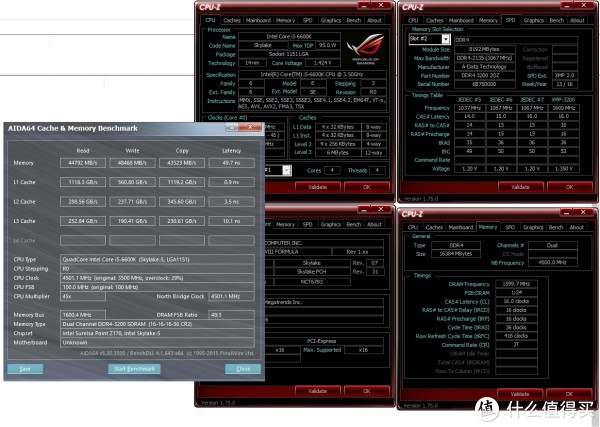
Task: Validate in the CPU-Z CPU window
Action: (318, 187)
